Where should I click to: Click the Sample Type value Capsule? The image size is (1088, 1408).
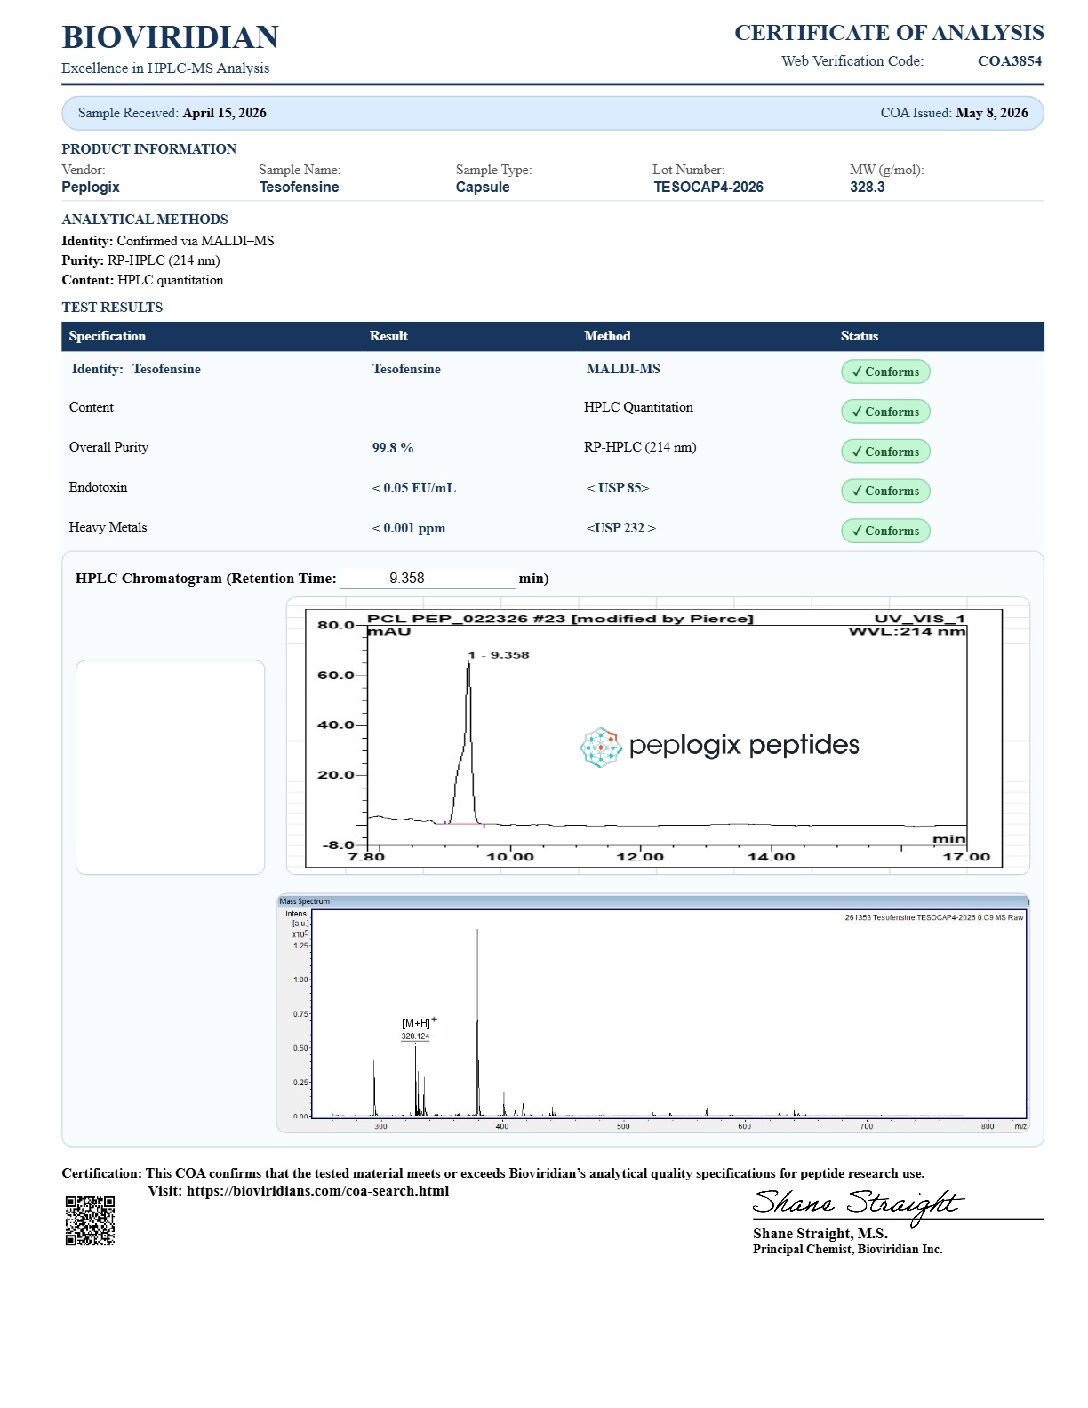pyautogui.click(x=482, y=187)
